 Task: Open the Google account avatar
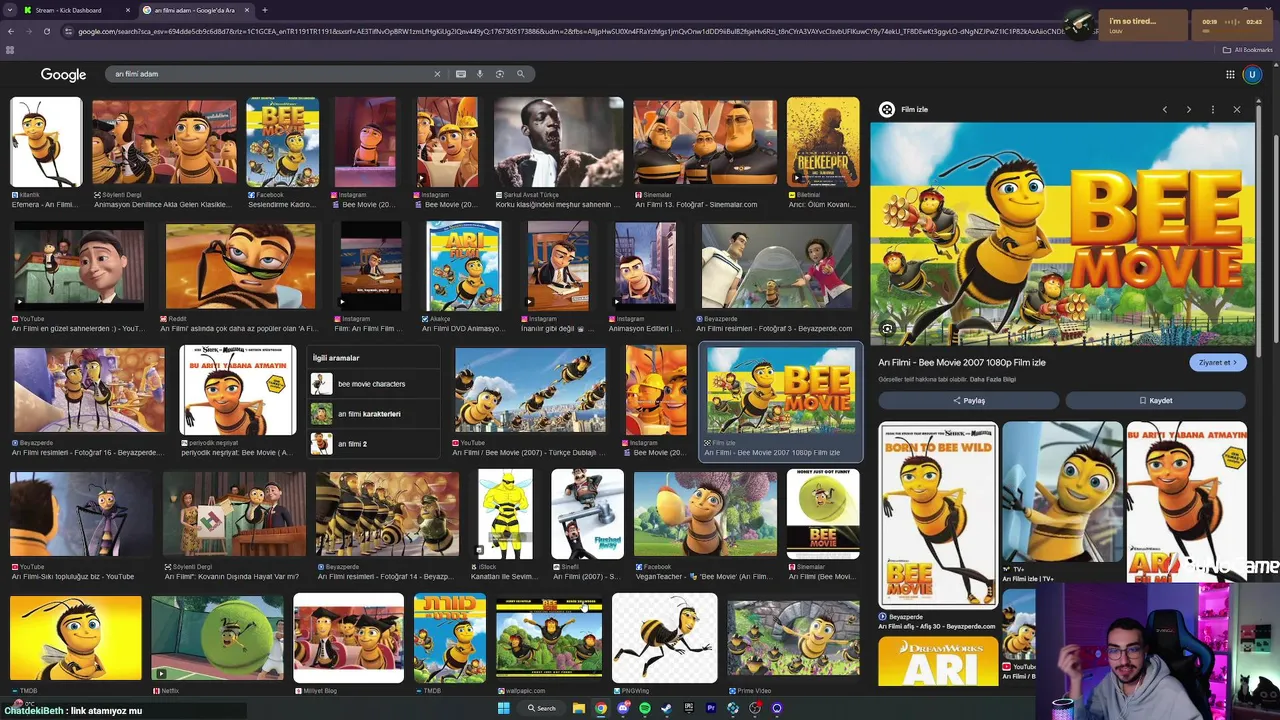(x=1252, y=74)
